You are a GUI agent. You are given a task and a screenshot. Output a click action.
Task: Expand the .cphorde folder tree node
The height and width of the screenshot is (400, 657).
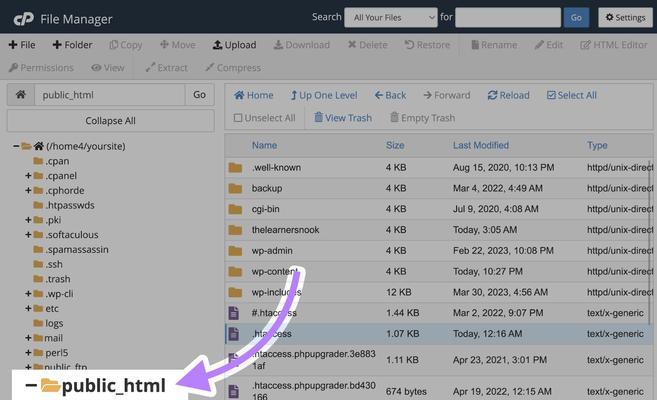click(28, 190)
